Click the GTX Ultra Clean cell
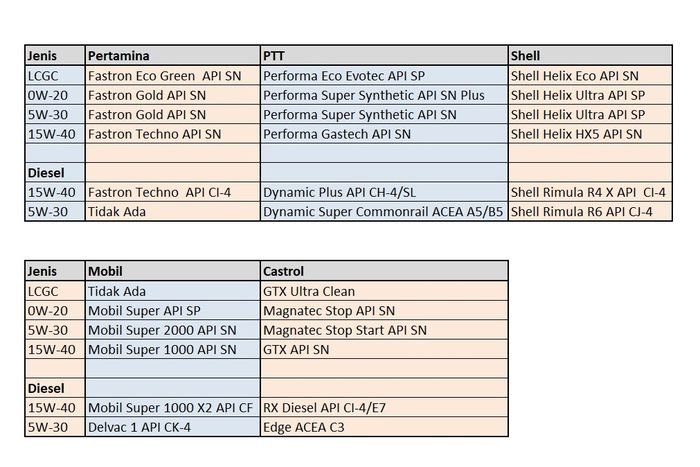This screenshot has width=700, height=467. (x=382, y=291)
